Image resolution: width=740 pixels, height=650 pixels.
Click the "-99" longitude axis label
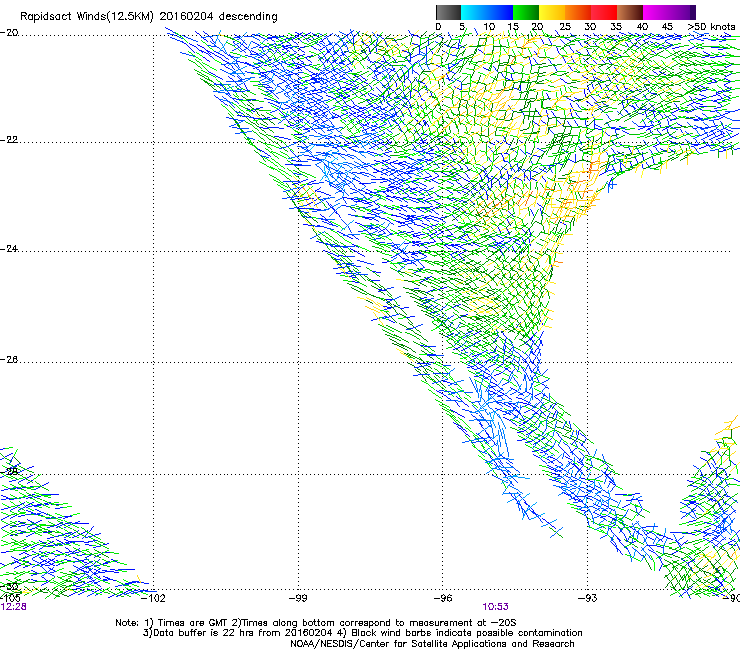pyautogui.click(x=298, y=598)
